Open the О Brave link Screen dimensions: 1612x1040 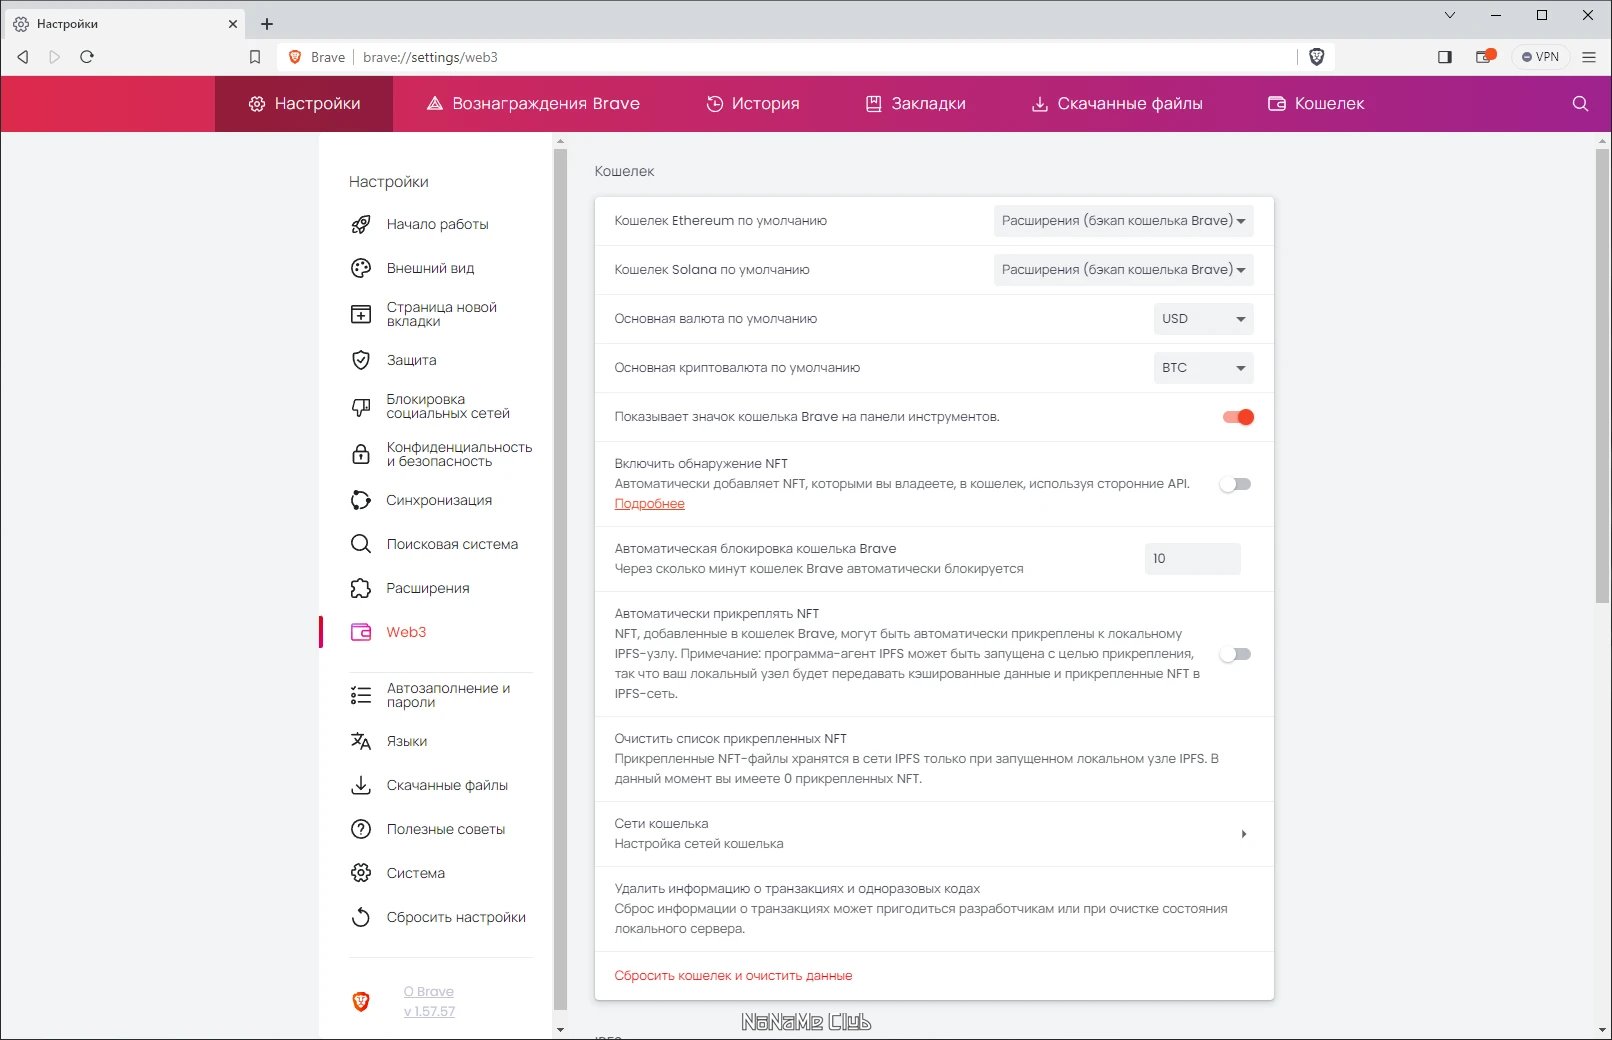(x=429, y=992)
